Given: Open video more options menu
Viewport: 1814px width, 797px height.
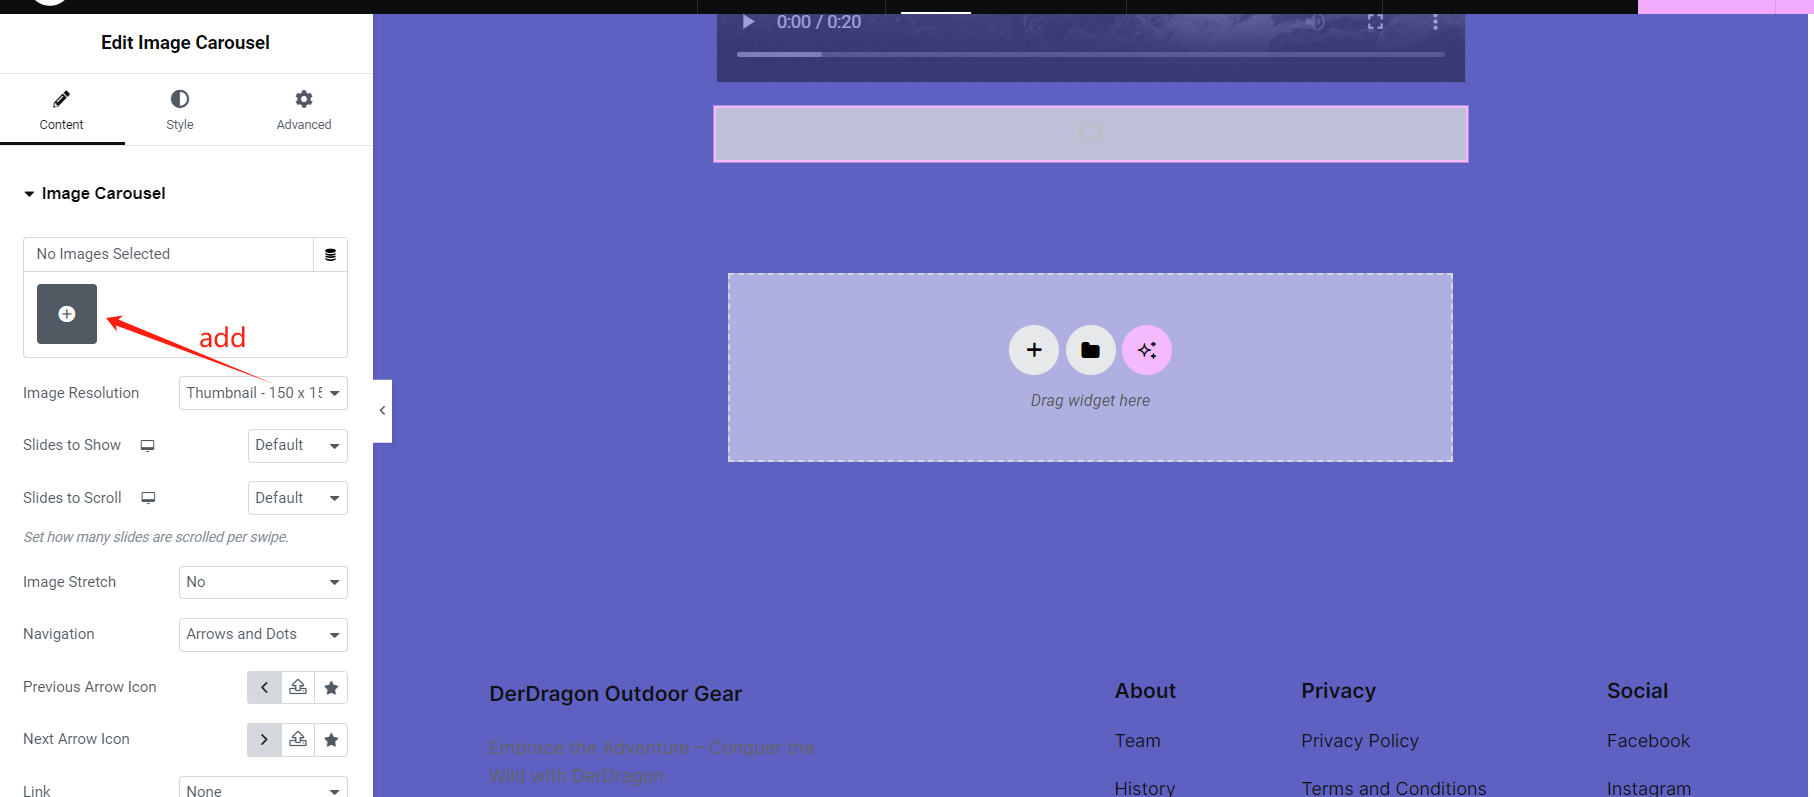Looking at the screenshot, I should (x=1435, y=22).
